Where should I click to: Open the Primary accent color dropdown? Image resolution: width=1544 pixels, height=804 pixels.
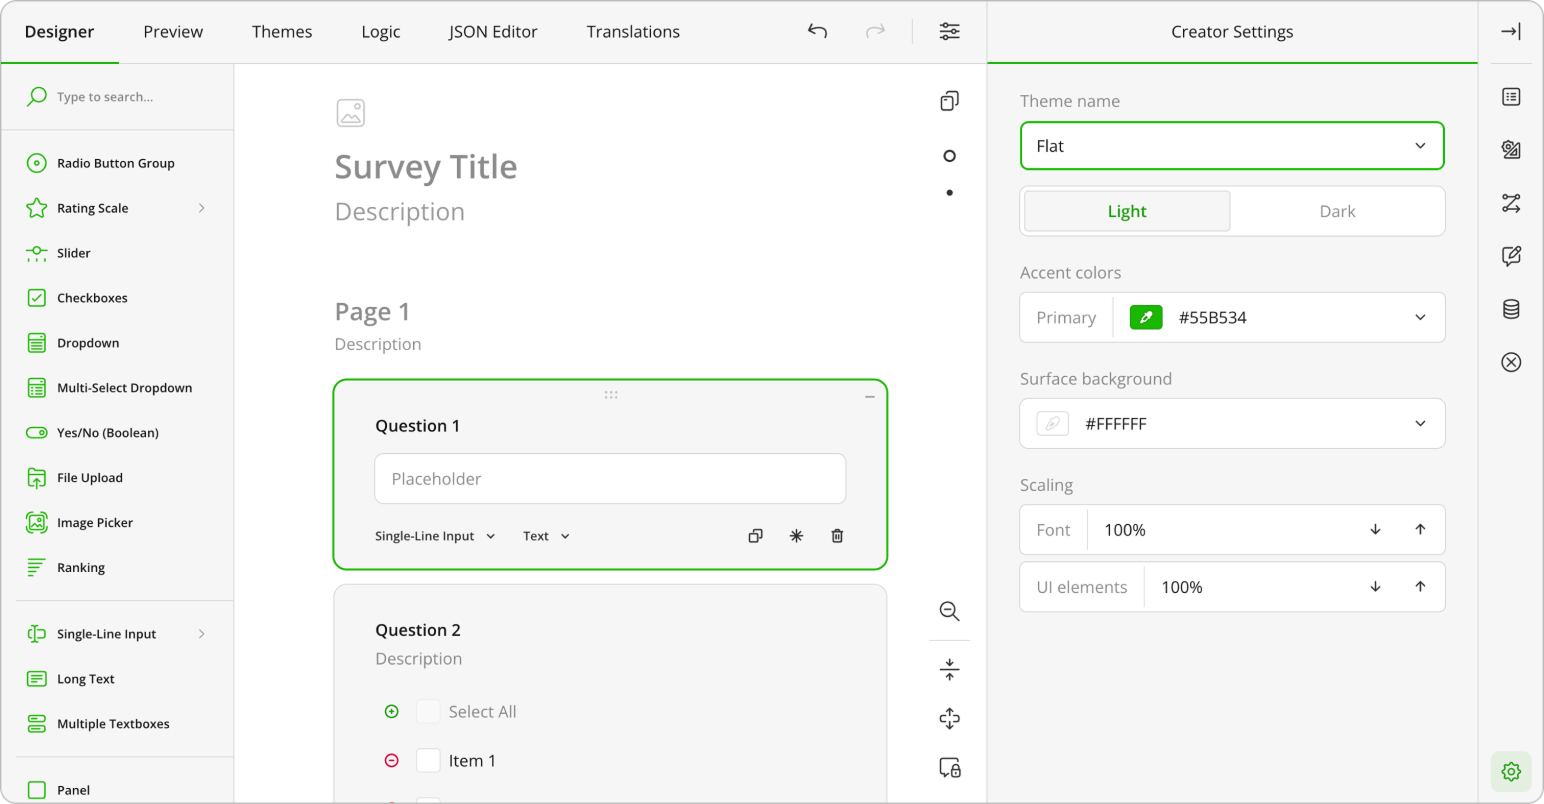[x=1420, y=317]
